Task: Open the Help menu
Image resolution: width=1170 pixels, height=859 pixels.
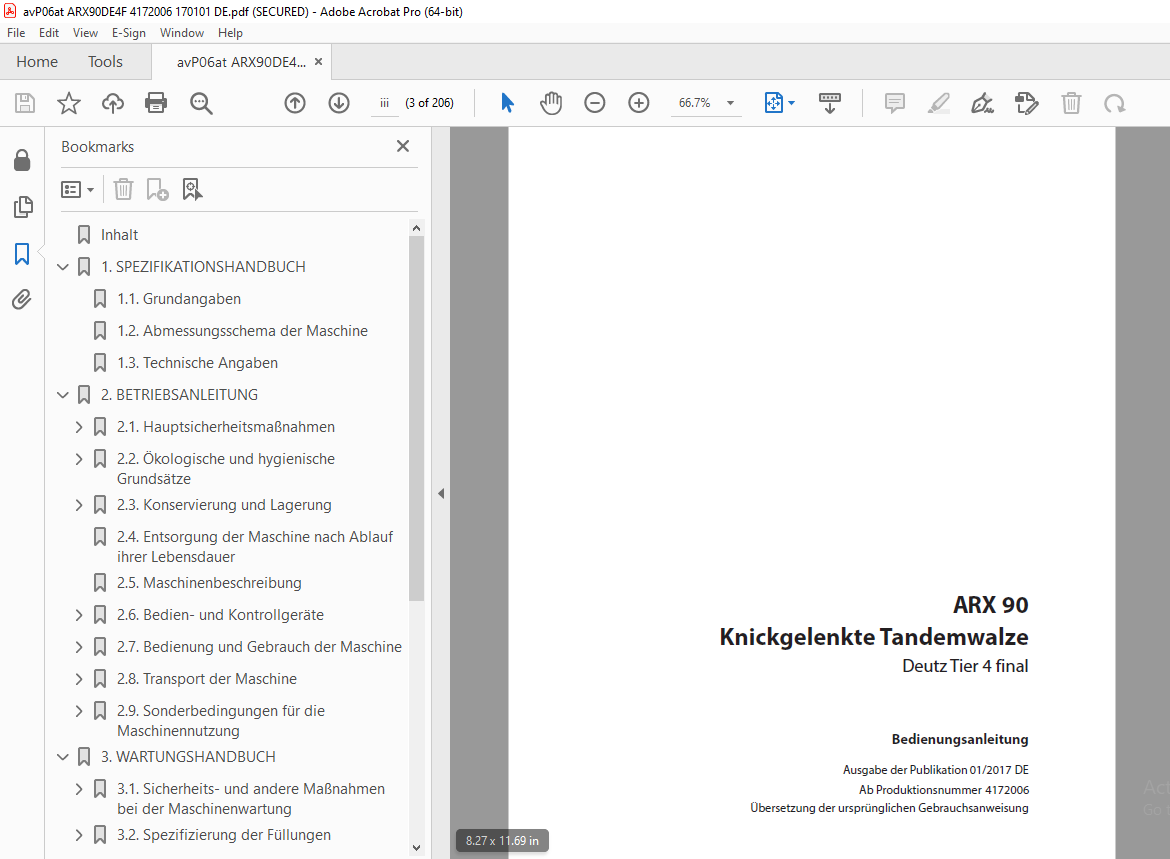Action: pos(230,33)
